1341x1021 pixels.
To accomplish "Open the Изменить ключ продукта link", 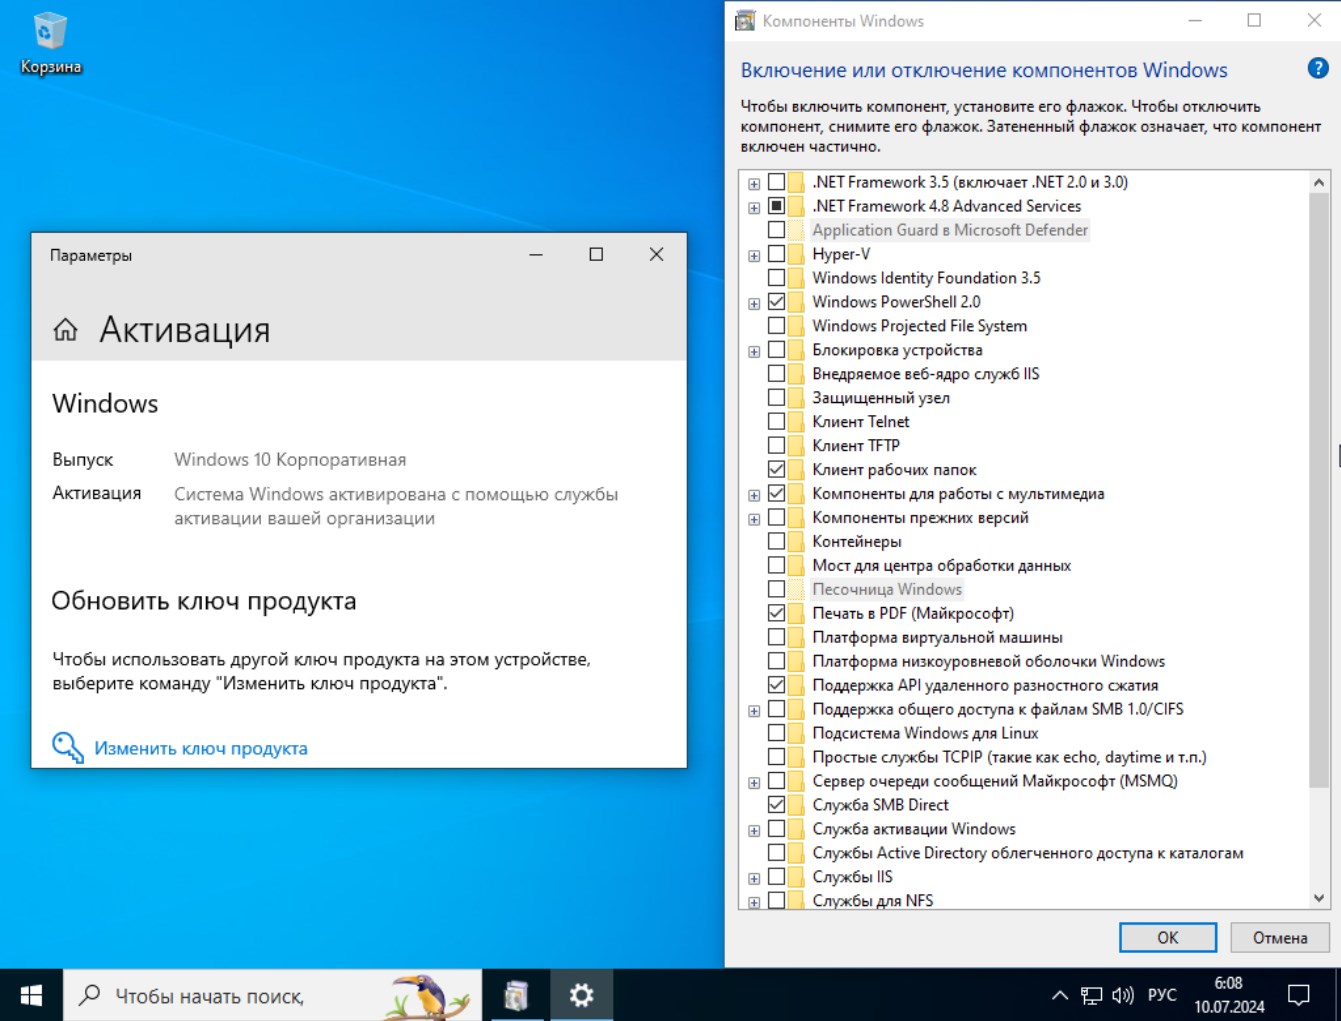I will pyautogui.click(x=200, y=748).
